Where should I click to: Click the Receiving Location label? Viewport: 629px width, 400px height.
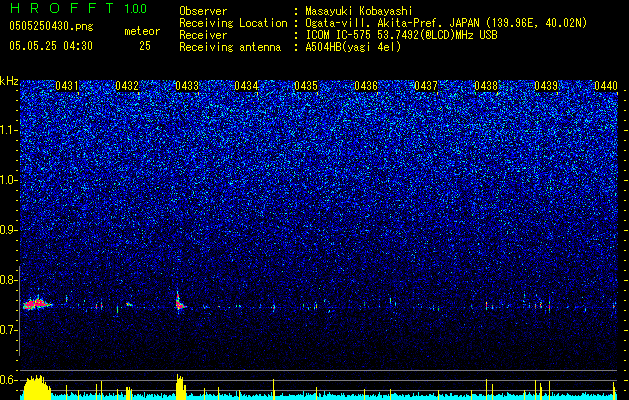coord(233,23)
